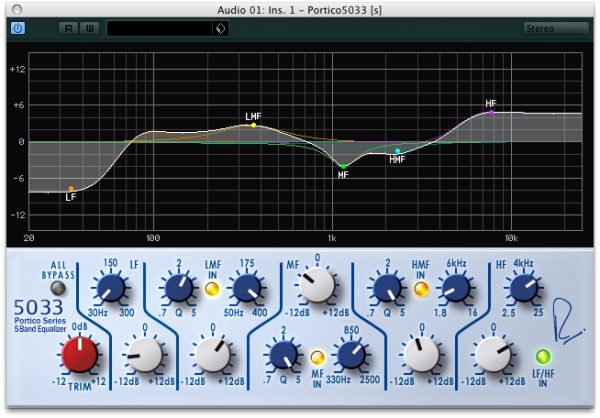This screenshot has width=600, height=418.
Task: Open the preset name field
Action: pyautogui.click(x=160, y=29)
